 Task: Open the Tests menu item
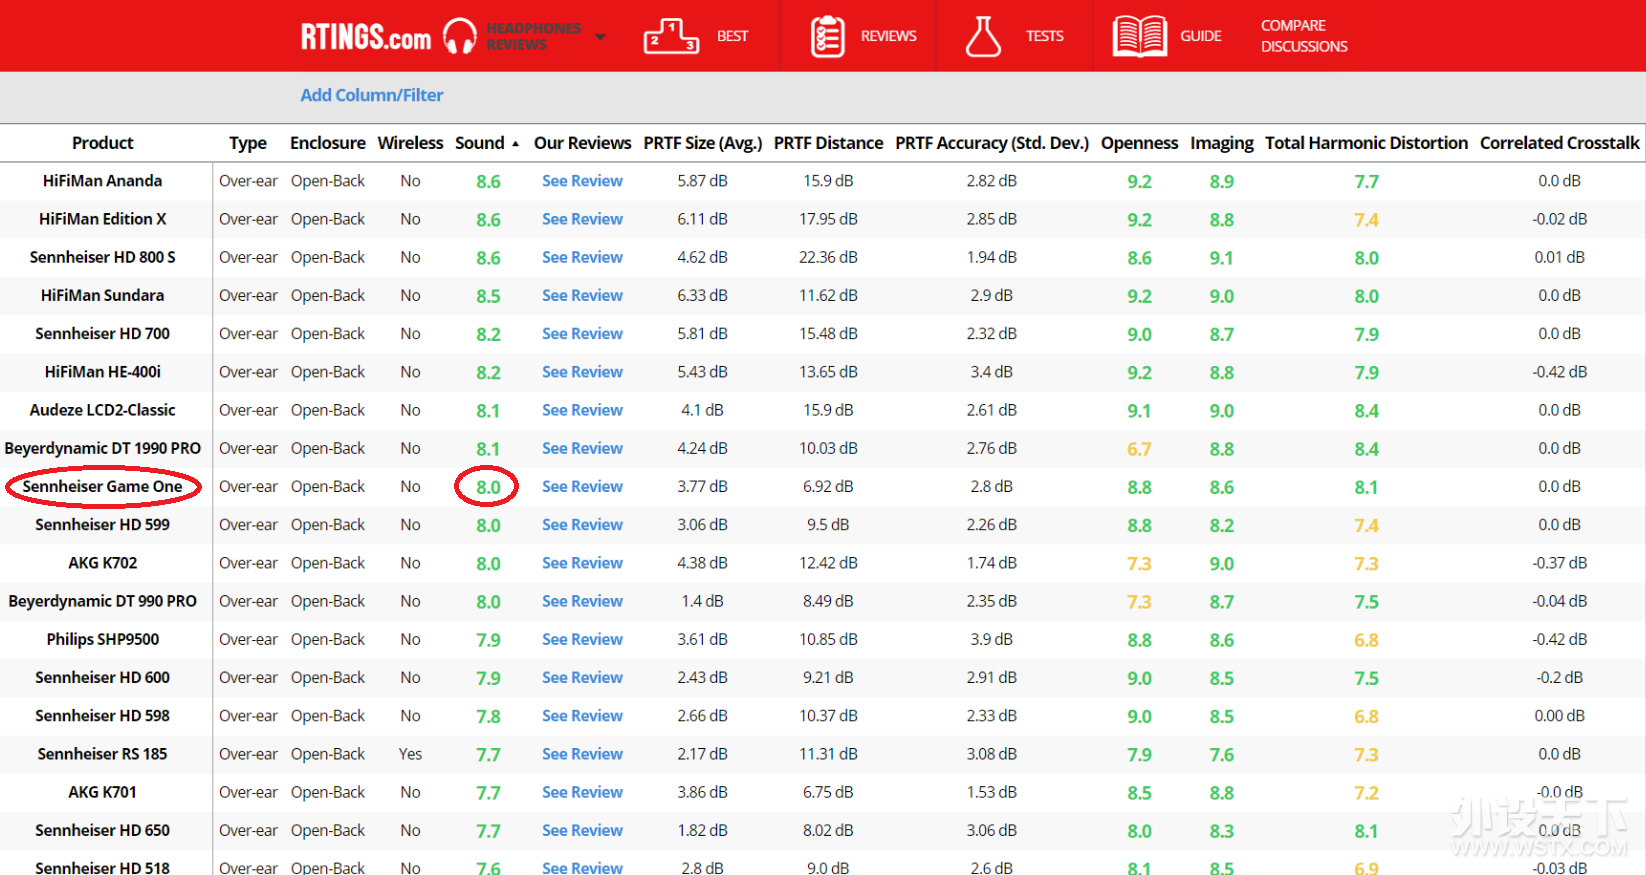point(1044,36)
